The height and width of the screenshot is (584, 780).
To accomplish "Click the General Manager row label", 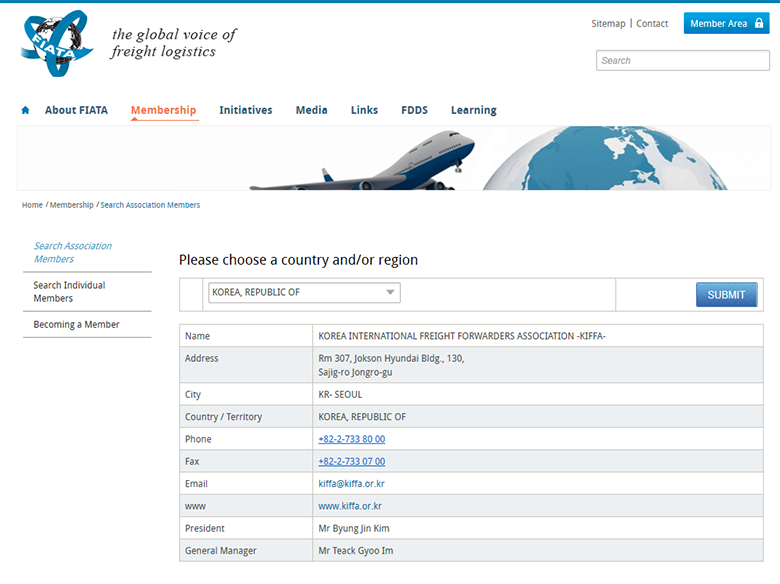I will coord(221,551).
